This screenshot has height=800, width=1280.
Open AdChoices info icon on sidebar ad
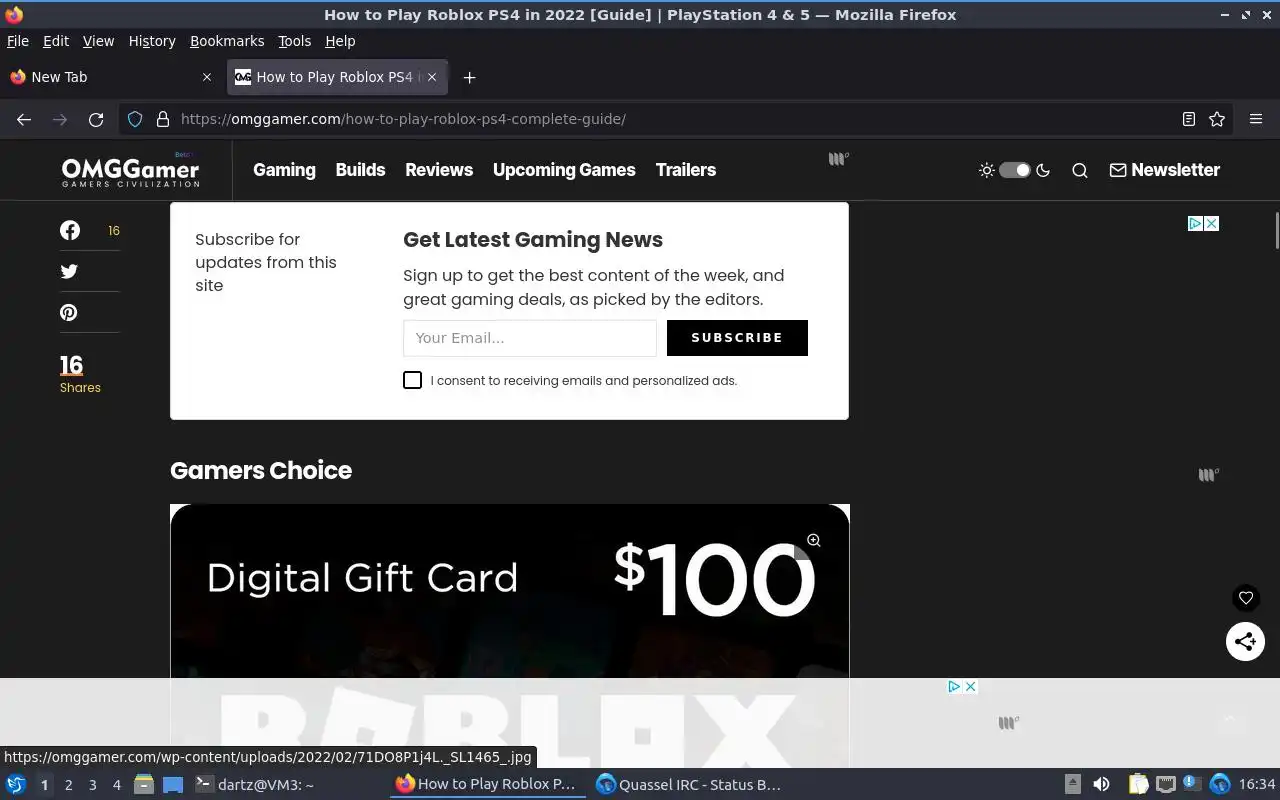point(1195,223)
